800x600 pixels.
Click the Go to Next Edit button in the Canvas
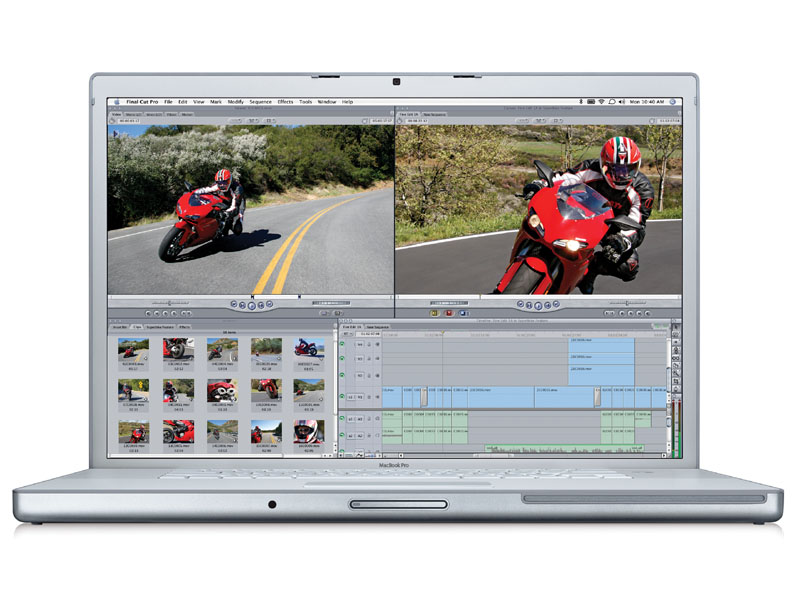556,305
